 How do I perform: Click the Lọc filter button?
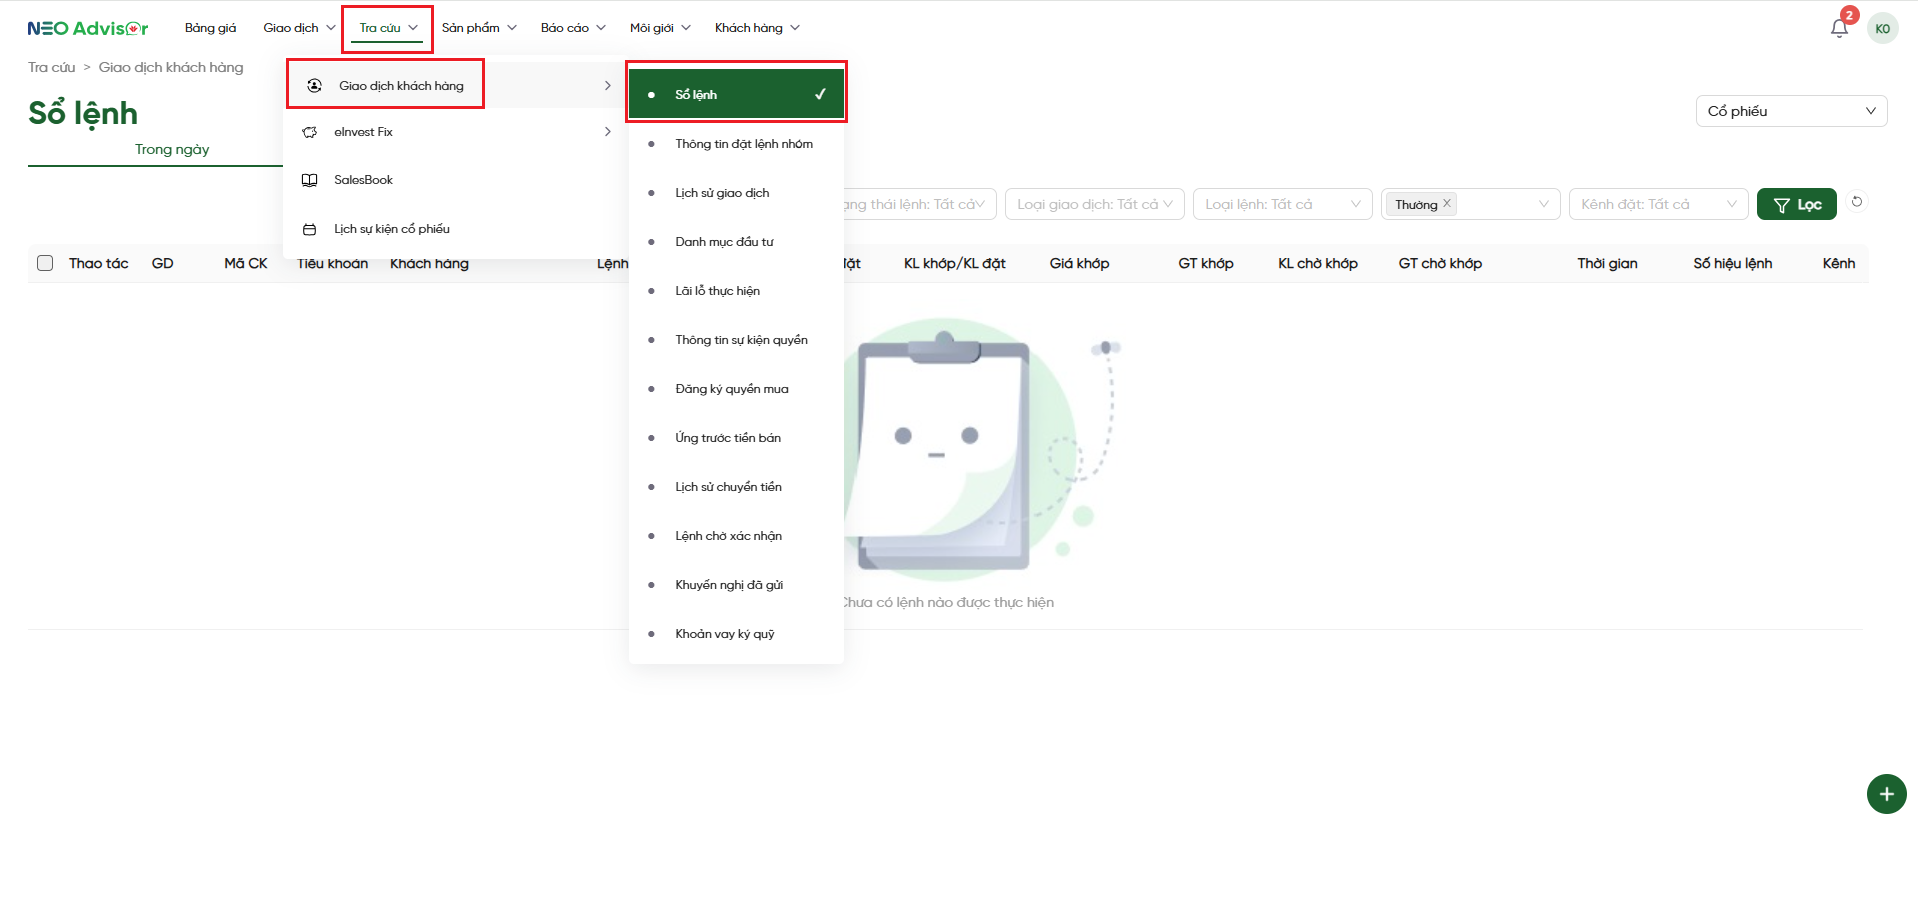tap(1796, 204)
